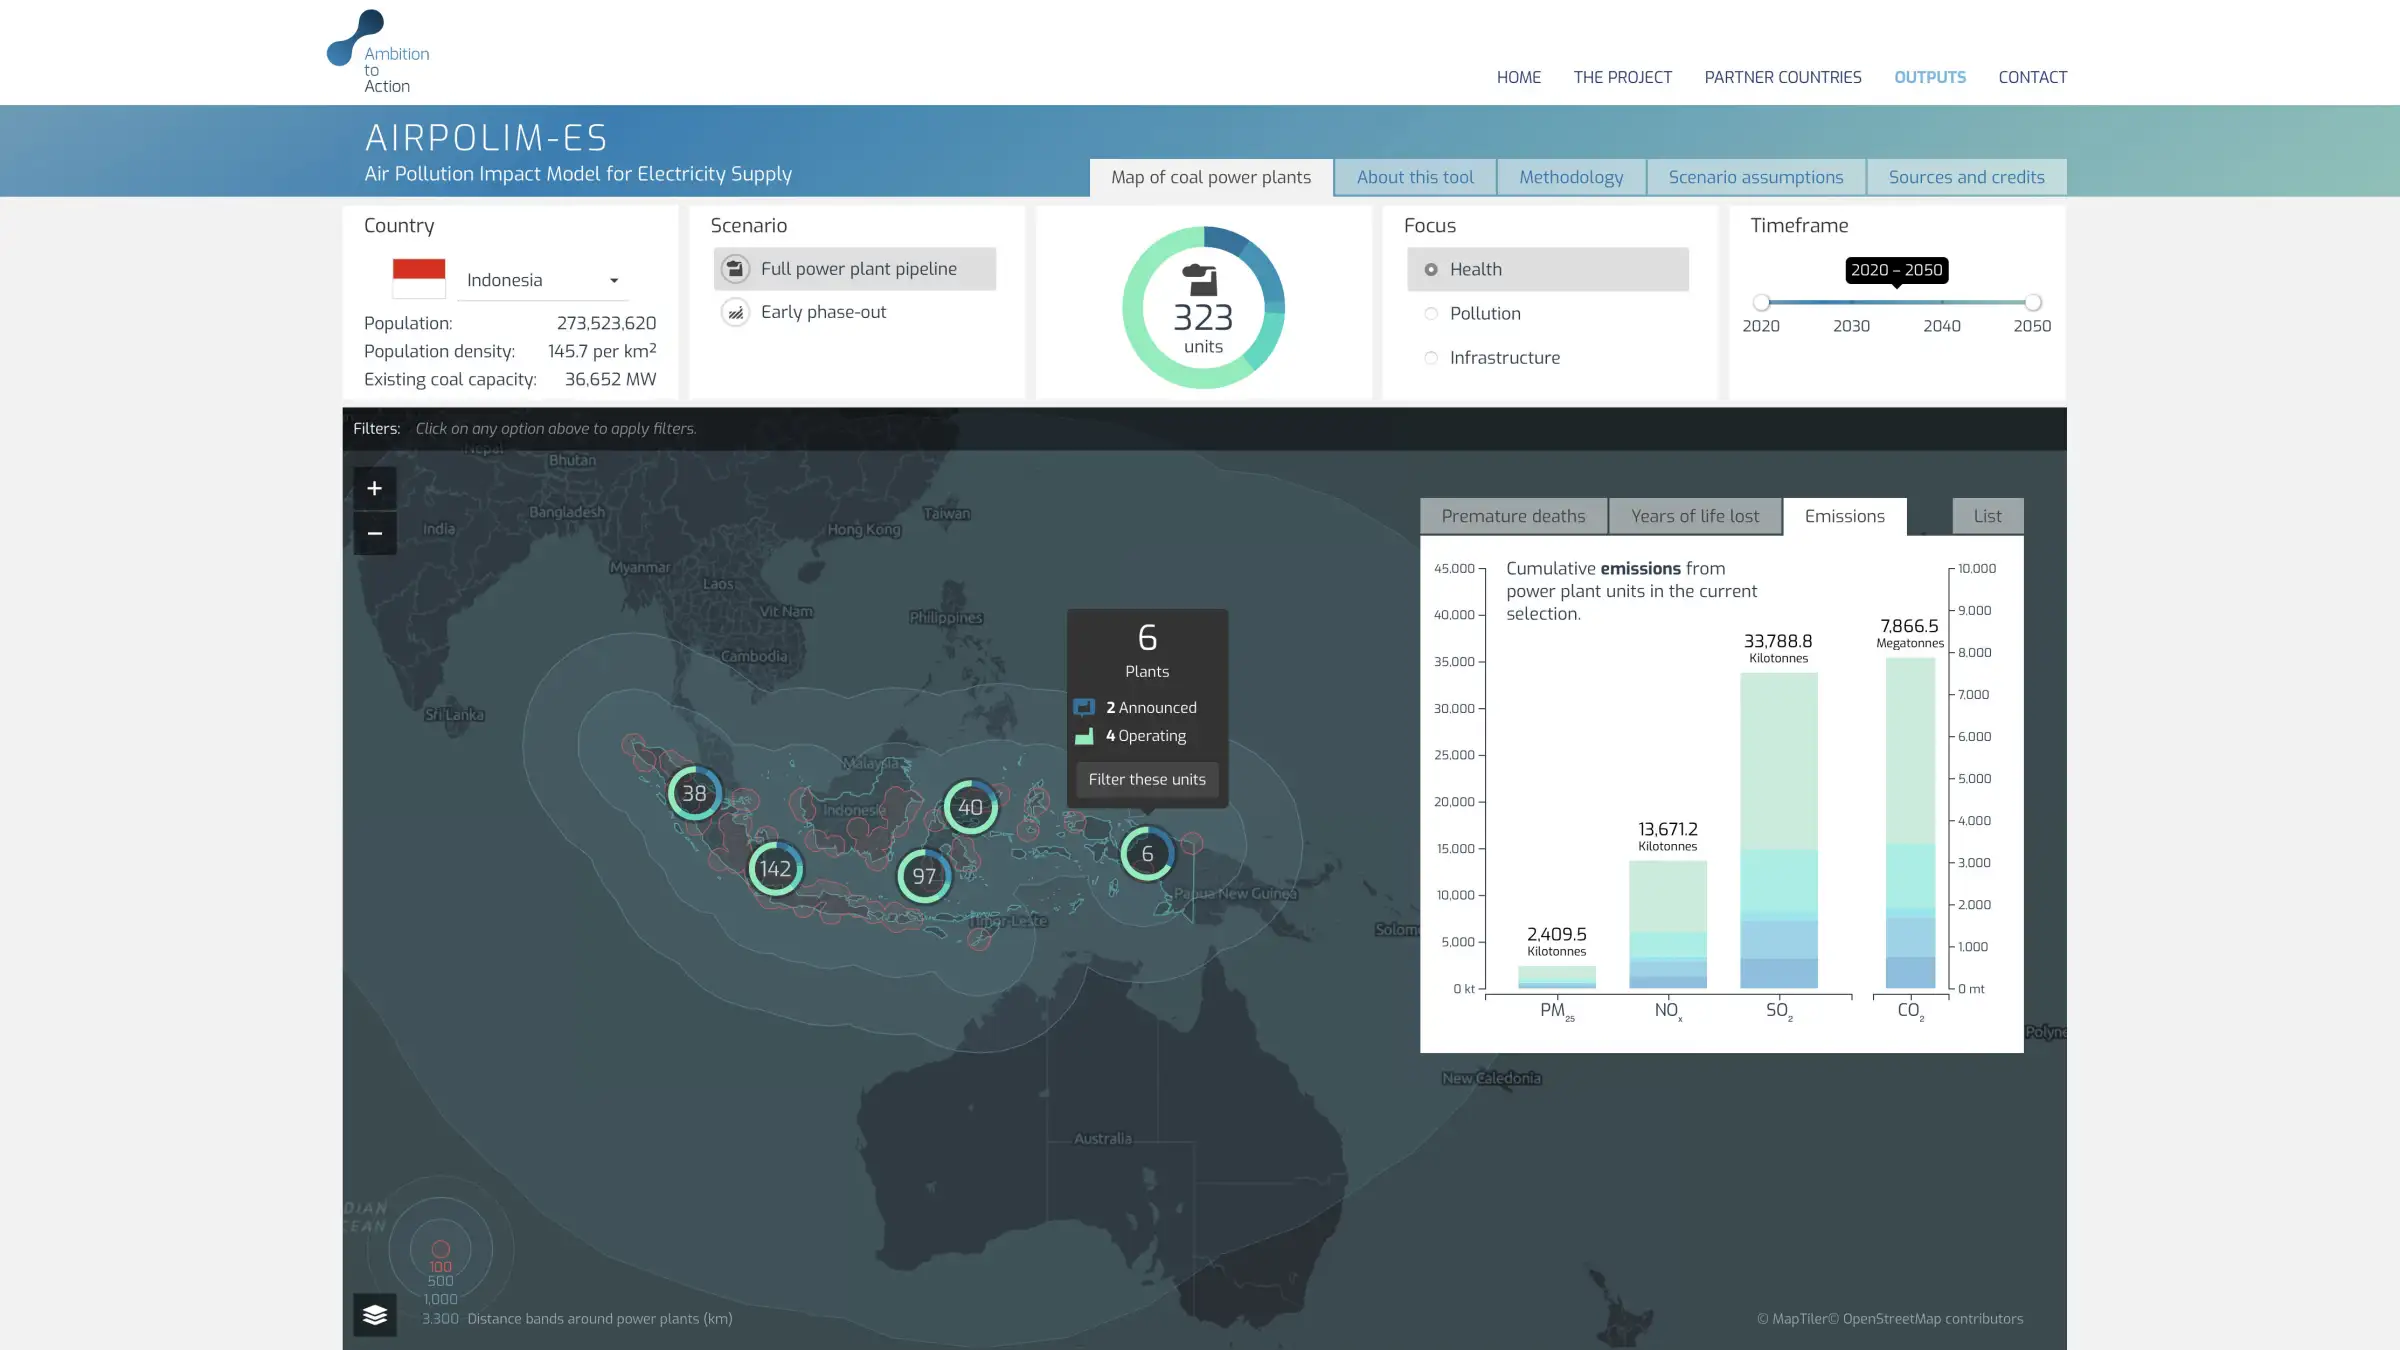Click the 2050 timeframe slider handle
The height and width of the screenshot is (1350, 2400).
point(2033,302)
